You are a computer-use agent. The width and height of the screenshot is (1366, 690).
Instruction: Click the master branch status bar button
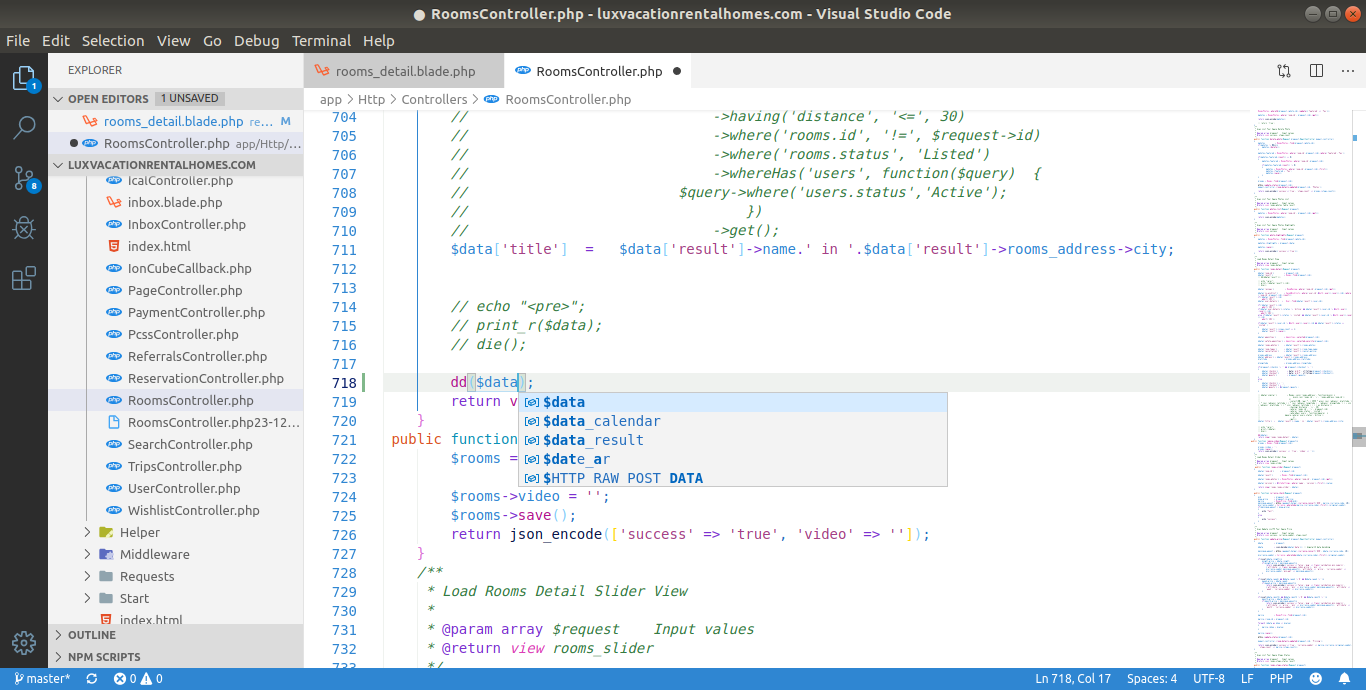click(42, 679)
